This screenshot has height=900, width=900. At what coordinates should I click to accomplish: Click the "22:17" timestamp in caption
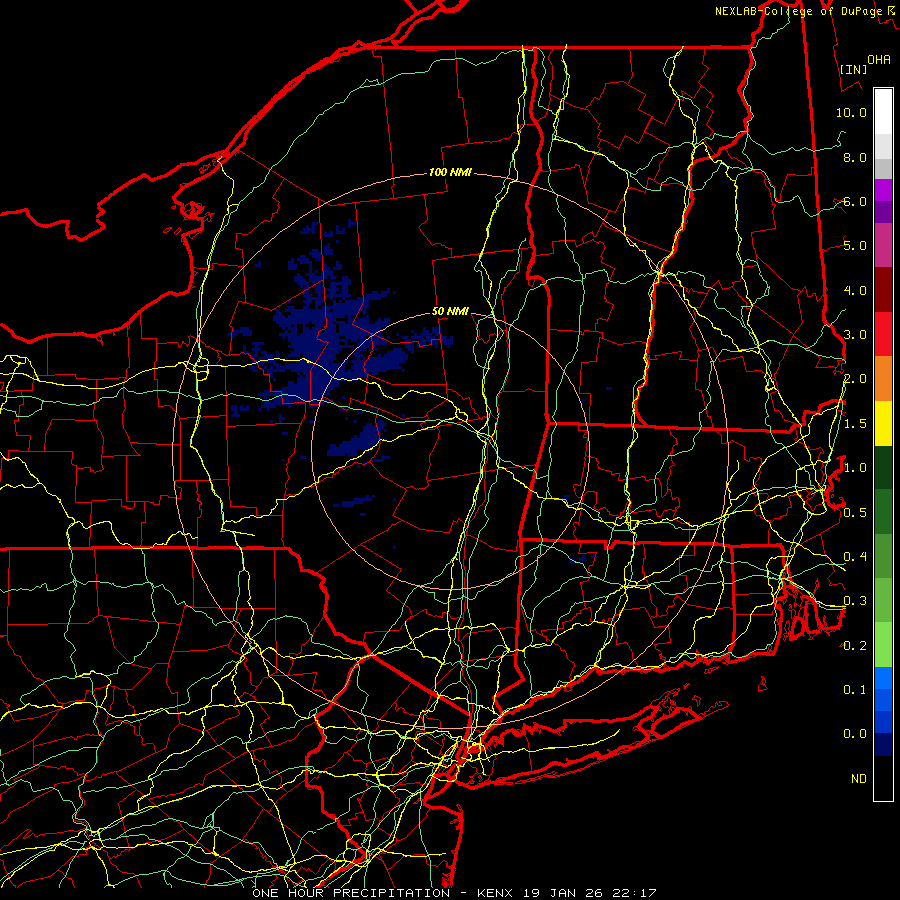point(635,893)
